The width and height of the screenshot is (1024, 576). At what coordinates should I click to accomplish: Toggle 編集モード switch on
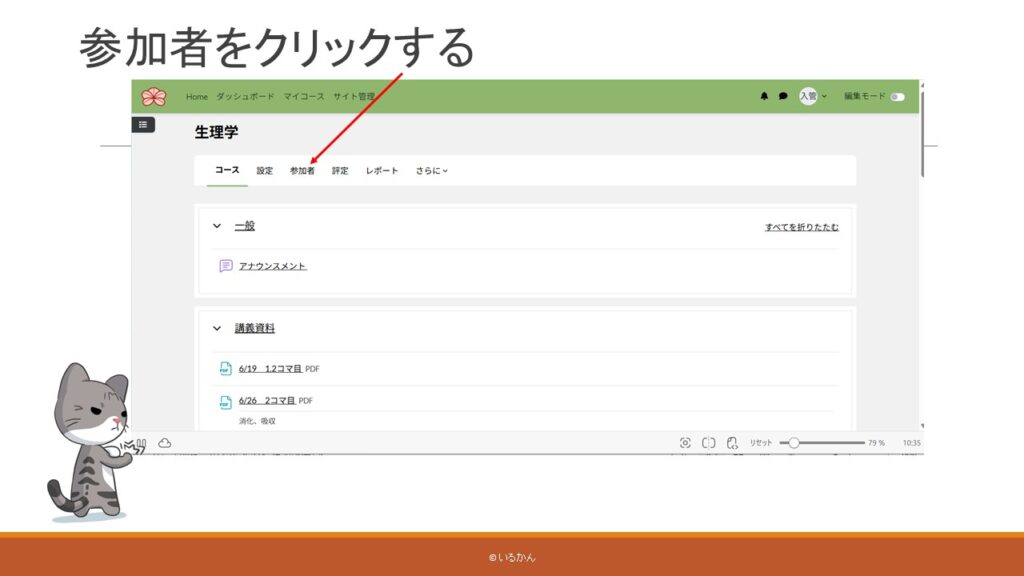(897, 97)
